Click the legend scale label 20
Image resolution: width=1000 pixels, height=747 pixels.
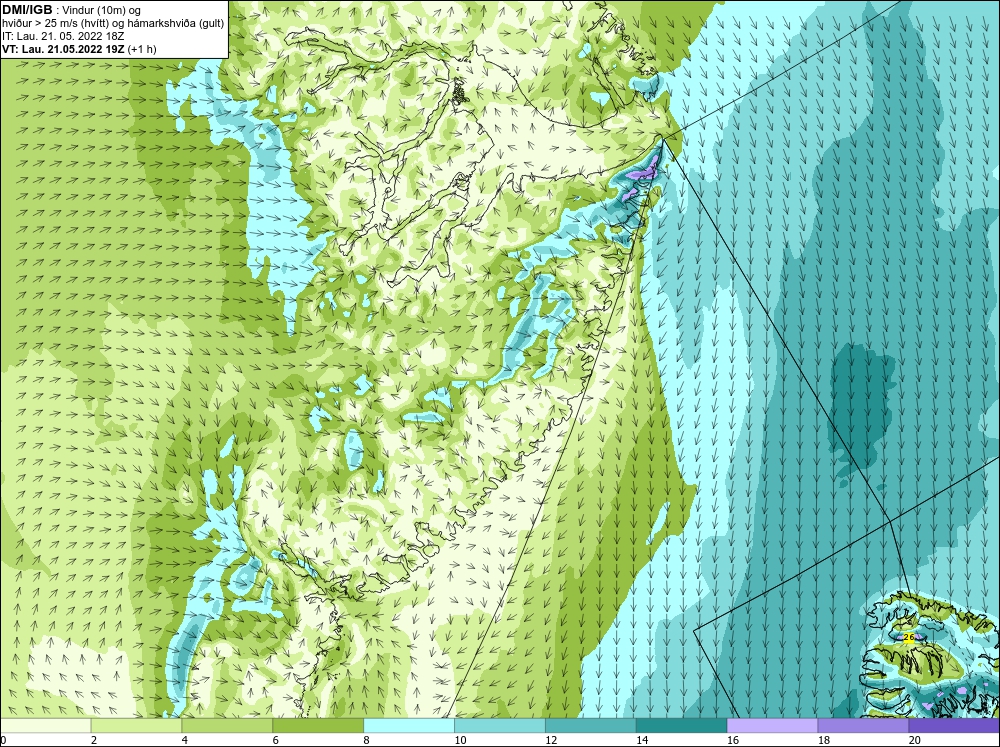(x=915, y=740)
